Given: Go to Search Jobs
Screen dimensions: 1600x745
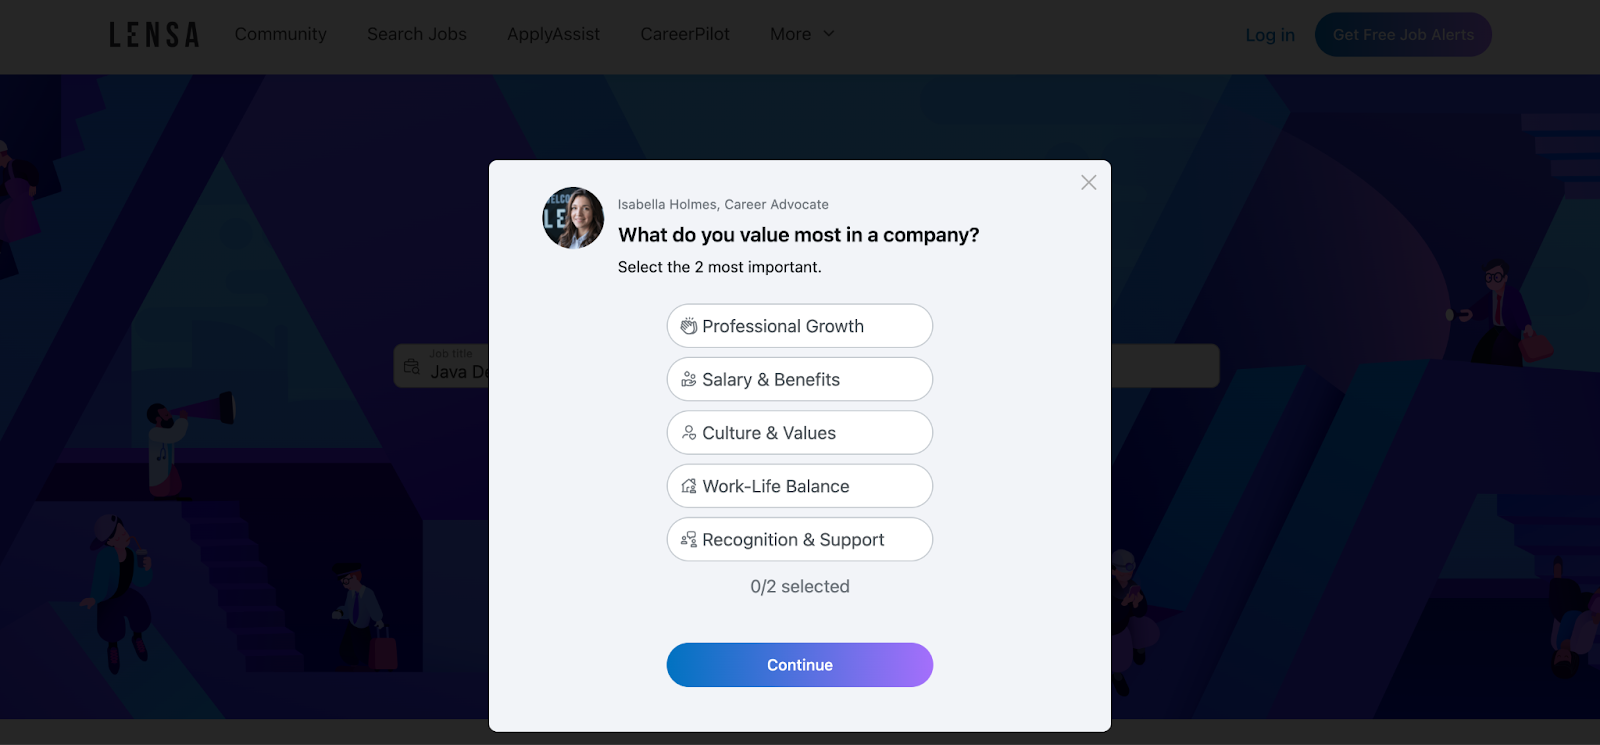Looking at the screenshot, I should coord(416,34).
